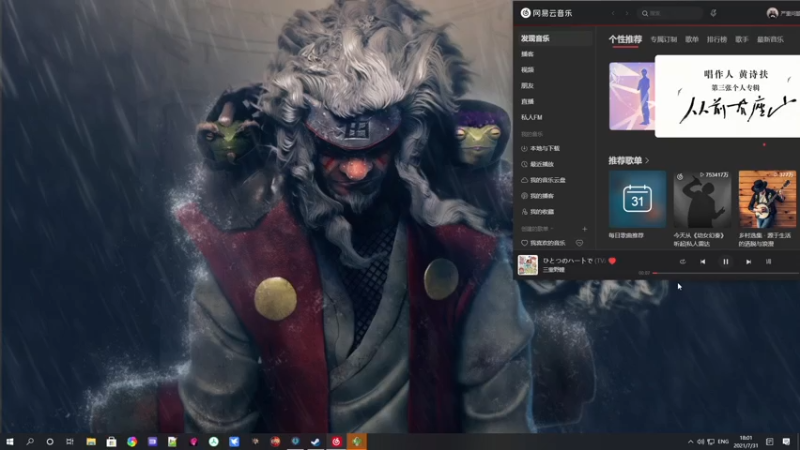This screenshot has width=800, height=450.
Task: Toggle the loop play mode icon
Action: [682, 262]
